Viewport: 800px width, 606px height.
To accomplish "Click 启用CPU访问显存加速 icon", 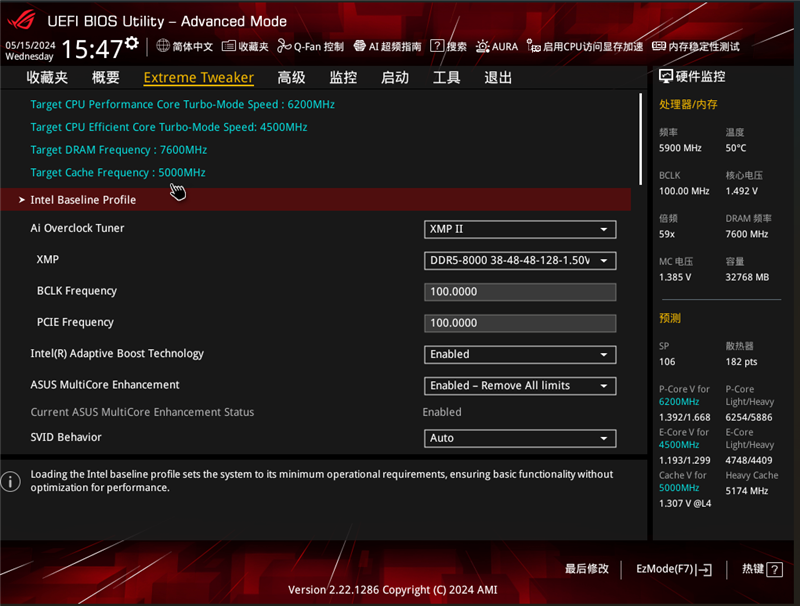I will [534, 46].
